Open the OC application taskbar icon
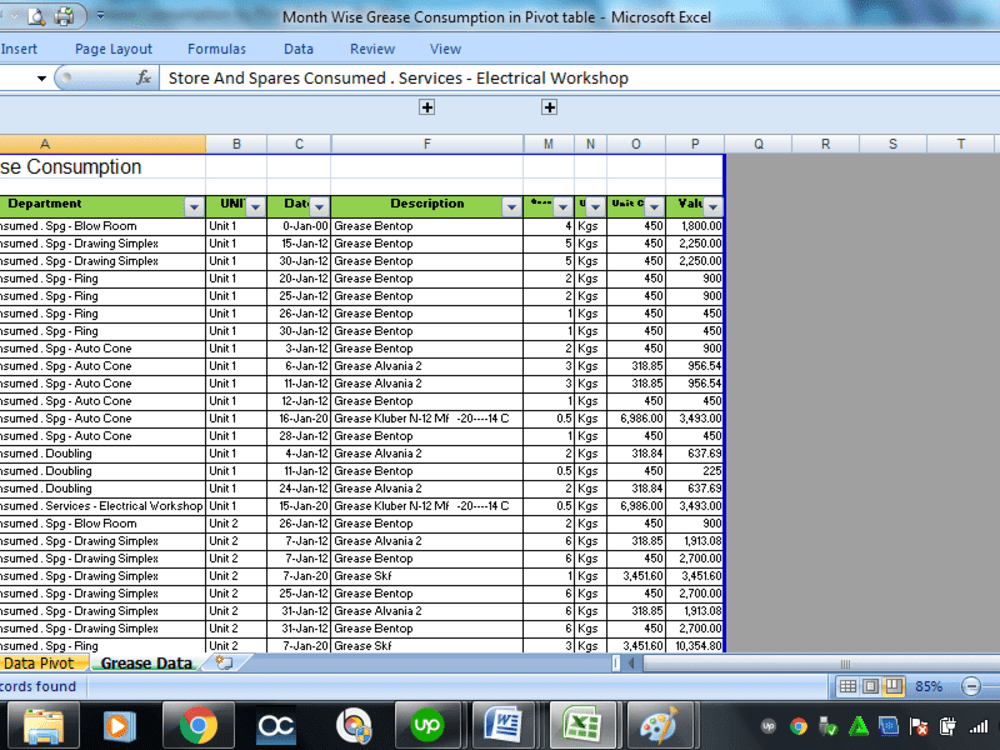Viewport: 1000px width, 750px height. [x=276, y=726]
